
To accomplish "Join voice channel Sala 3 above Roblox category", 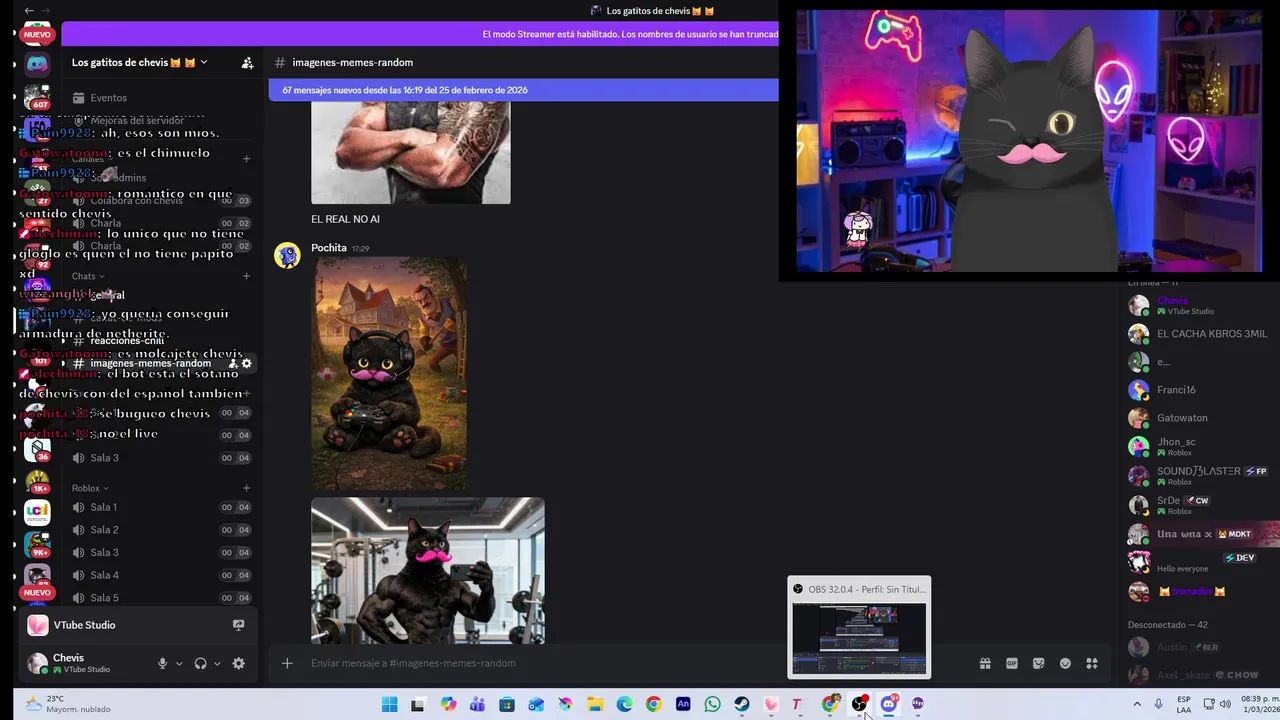I will pos(160,458).
